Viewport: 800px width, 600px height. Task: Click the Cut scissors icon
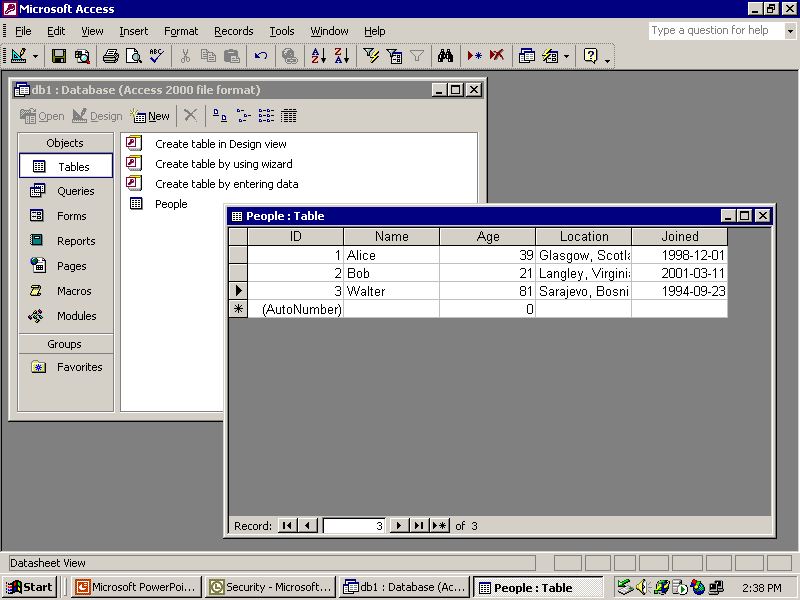point(185,56)
